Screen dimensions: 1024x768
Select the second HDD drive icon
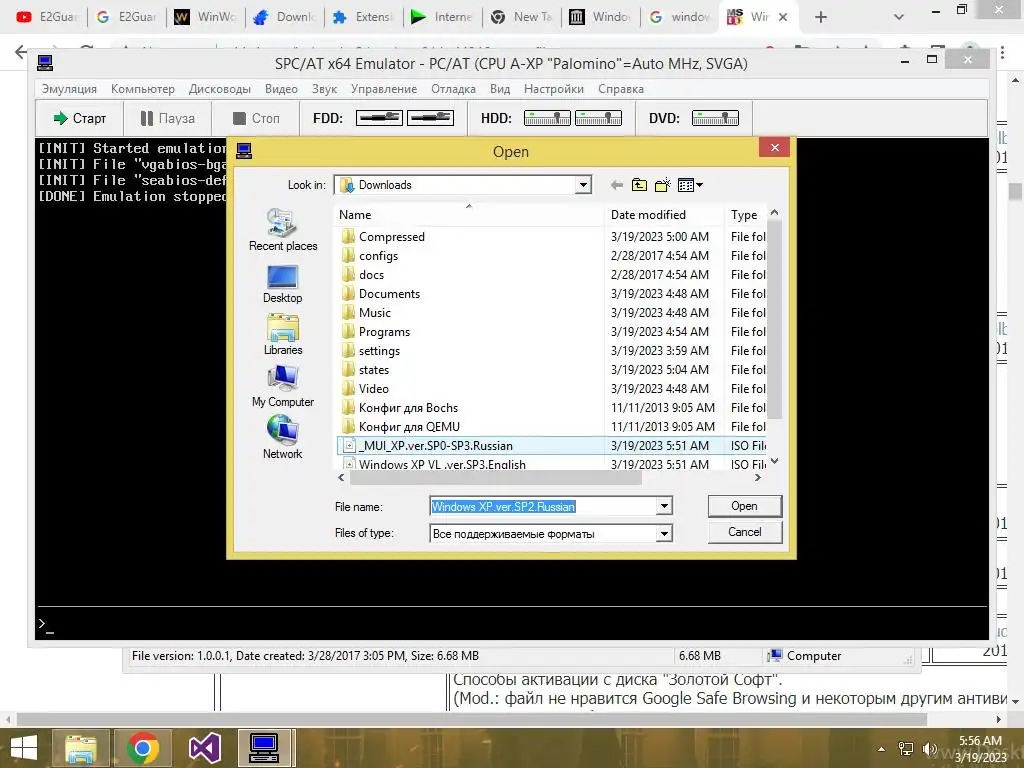coord(598,118)
